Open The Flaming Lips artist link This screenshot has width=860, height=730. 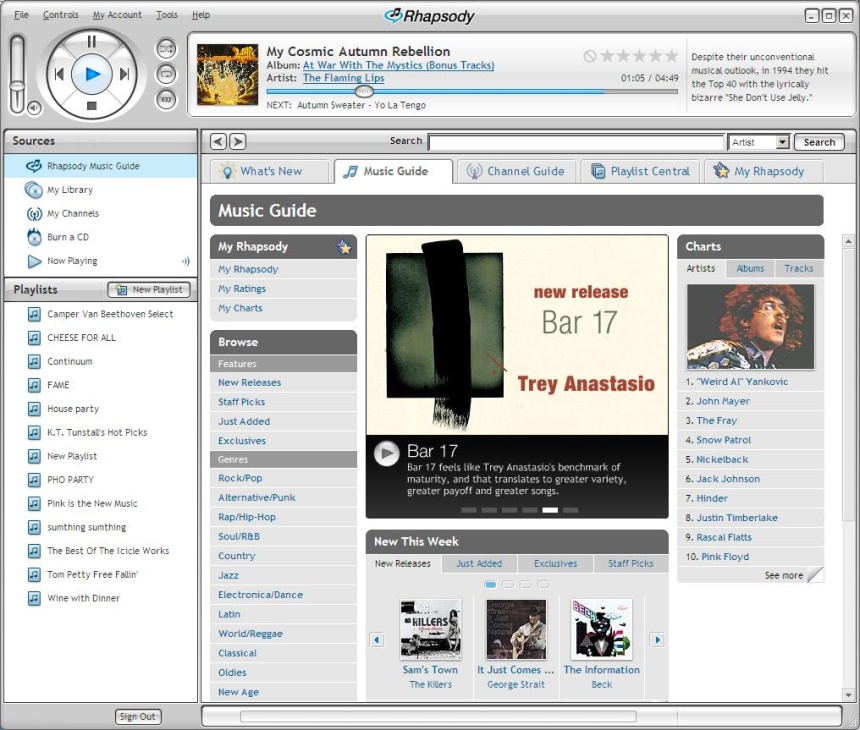[344, 78]
